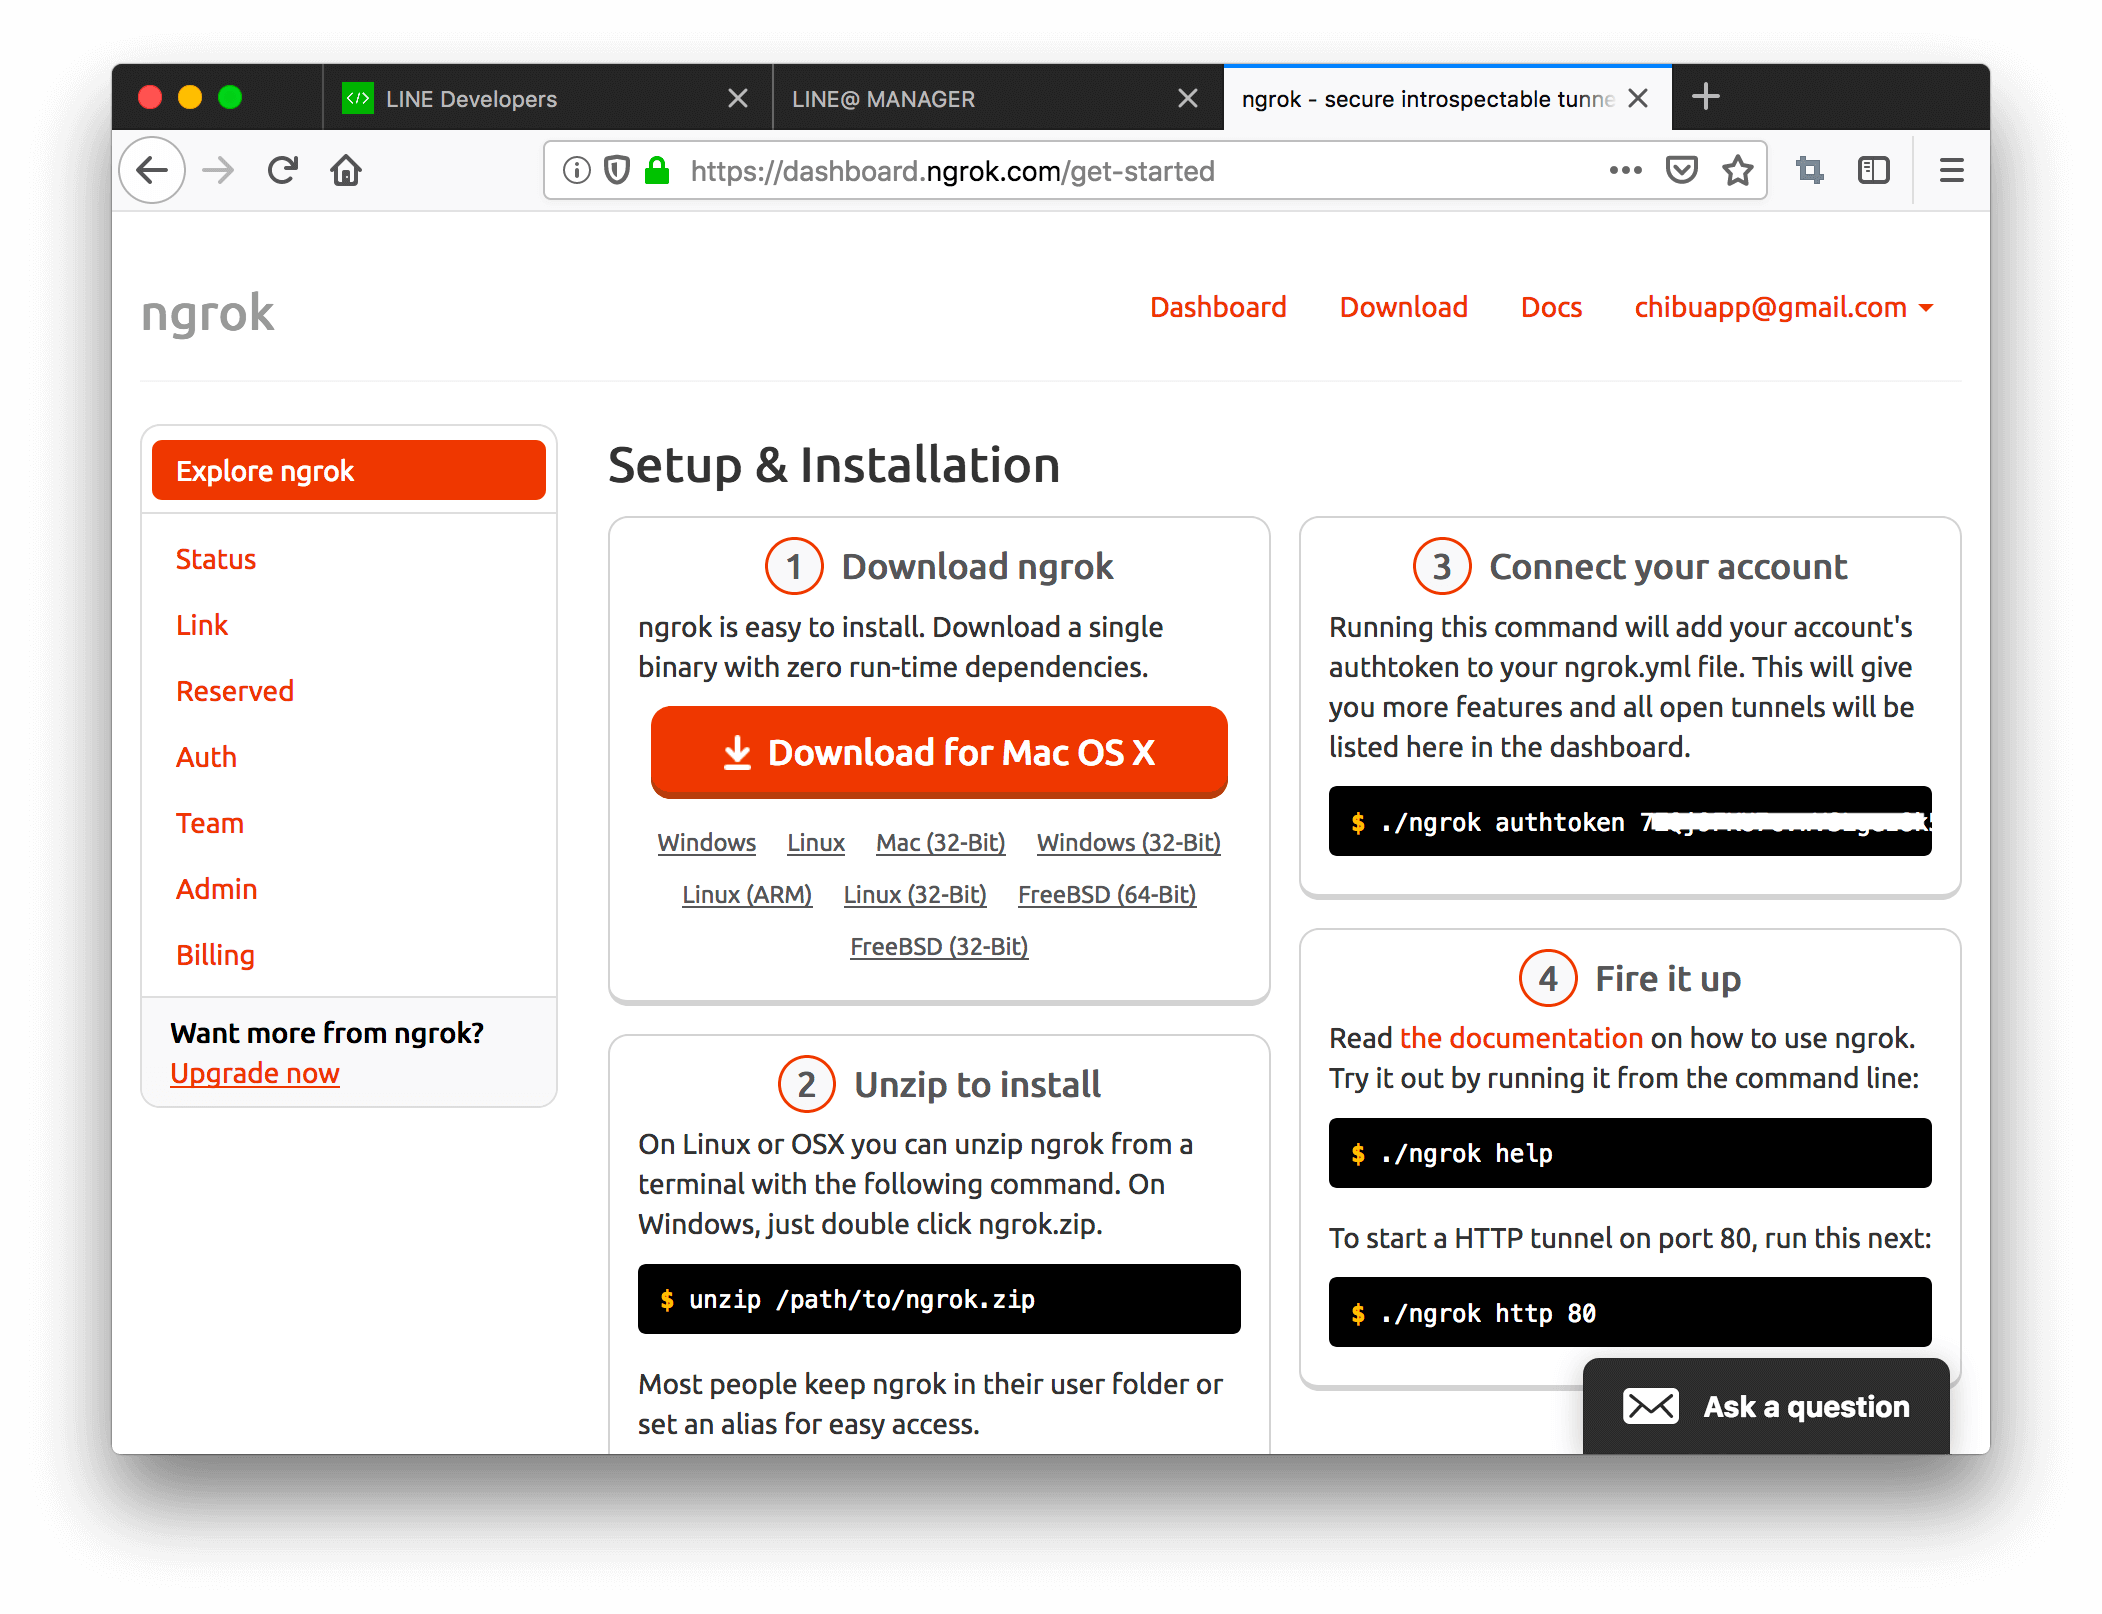Open the Admin sidebar item
2102x1614 pixels.
point(217,889)
